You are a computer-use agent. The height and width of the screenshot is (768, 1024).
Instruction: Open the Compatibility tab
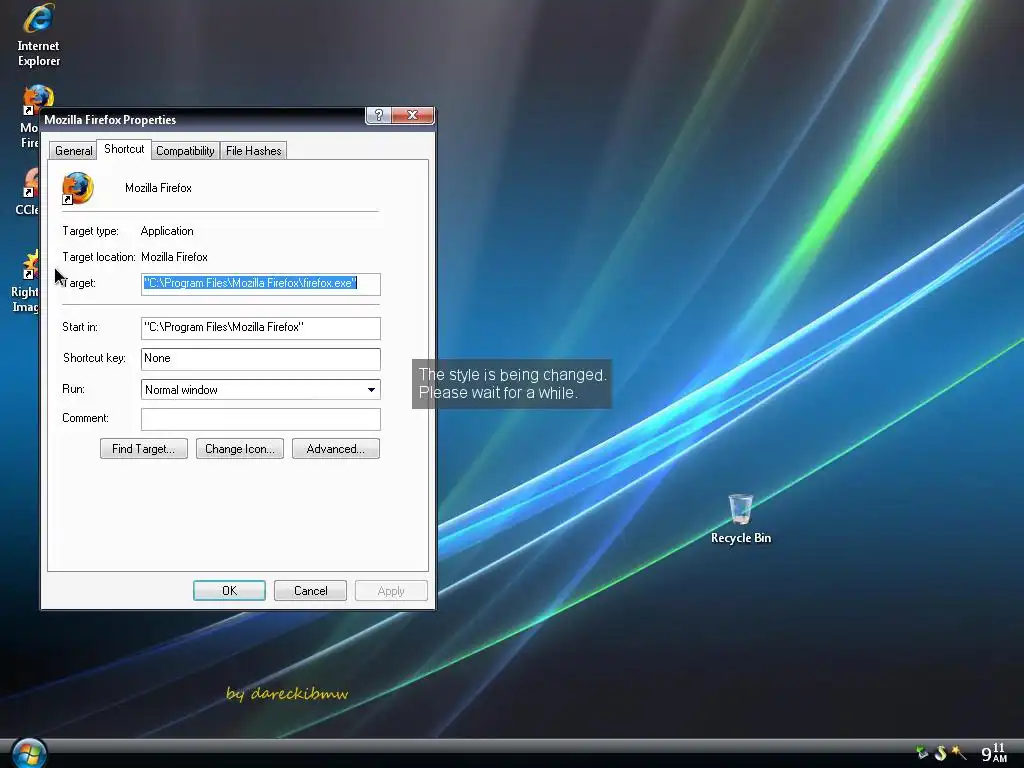[x=185, y=151]
